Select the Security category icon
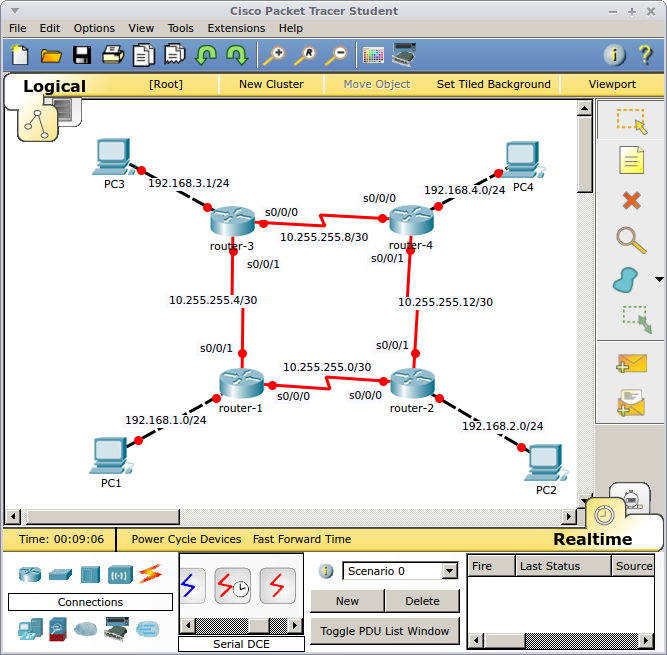667x655 pixels. (x=57, y=629)
